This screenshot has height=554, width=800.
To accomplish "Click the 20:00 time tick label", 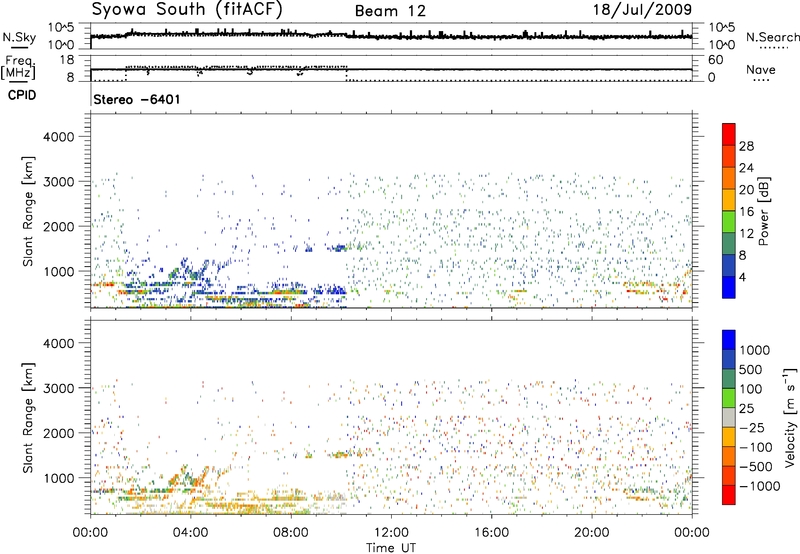I will [591, 533].
